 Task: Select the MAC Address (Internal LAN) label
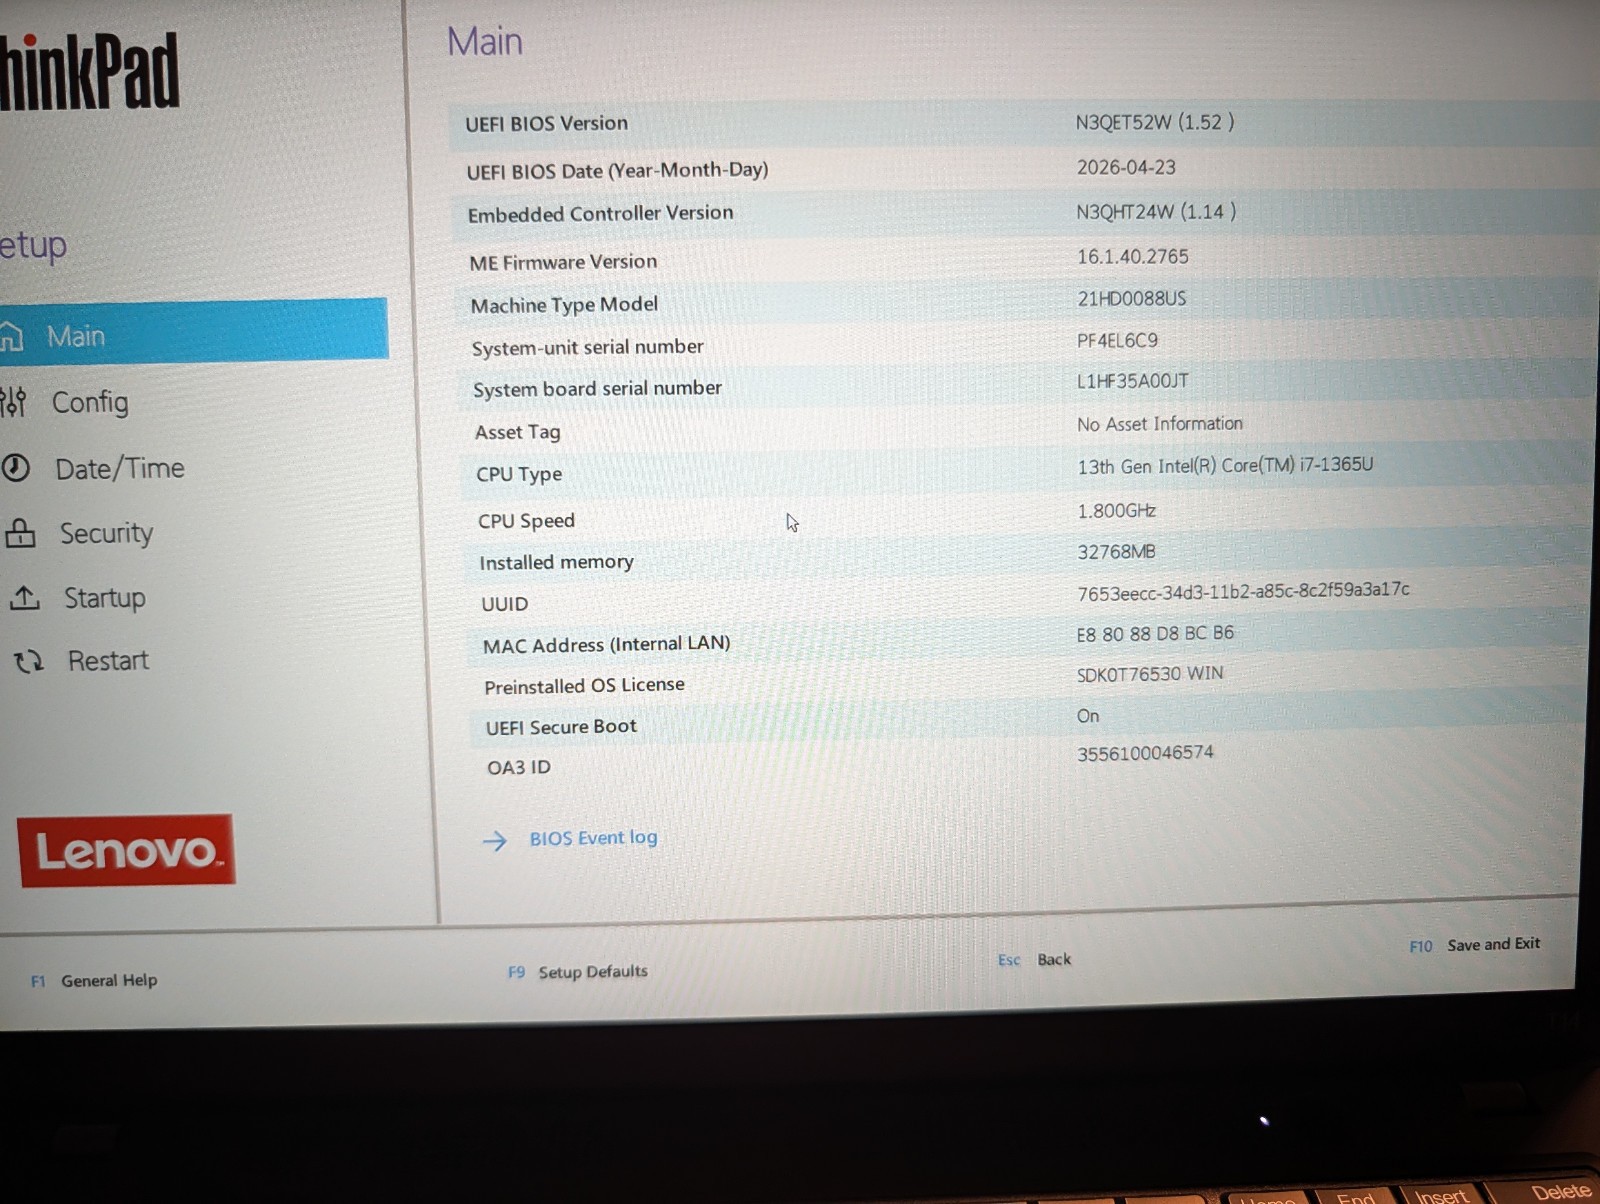pyautogui.click(x=607, y=645)
